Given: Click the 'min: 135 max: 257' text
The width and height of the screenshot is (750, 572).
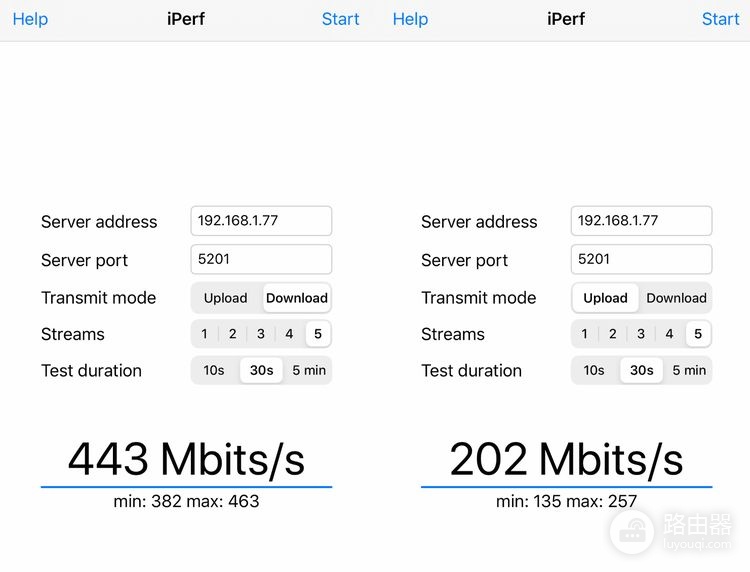Looking at the screenshot, I should (566, 501).
